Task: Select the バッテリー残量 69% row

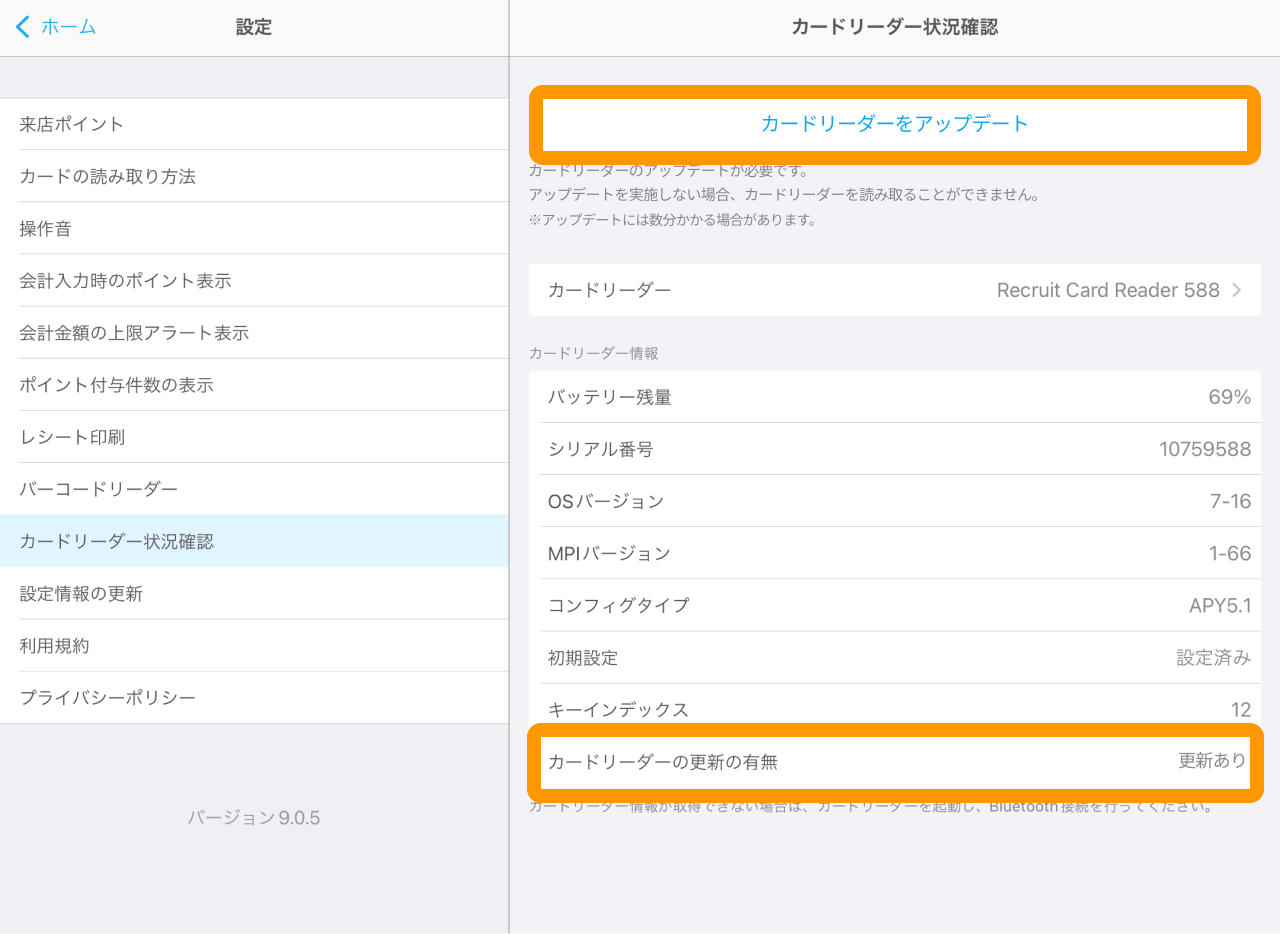Action: click(x=894, y=397)
